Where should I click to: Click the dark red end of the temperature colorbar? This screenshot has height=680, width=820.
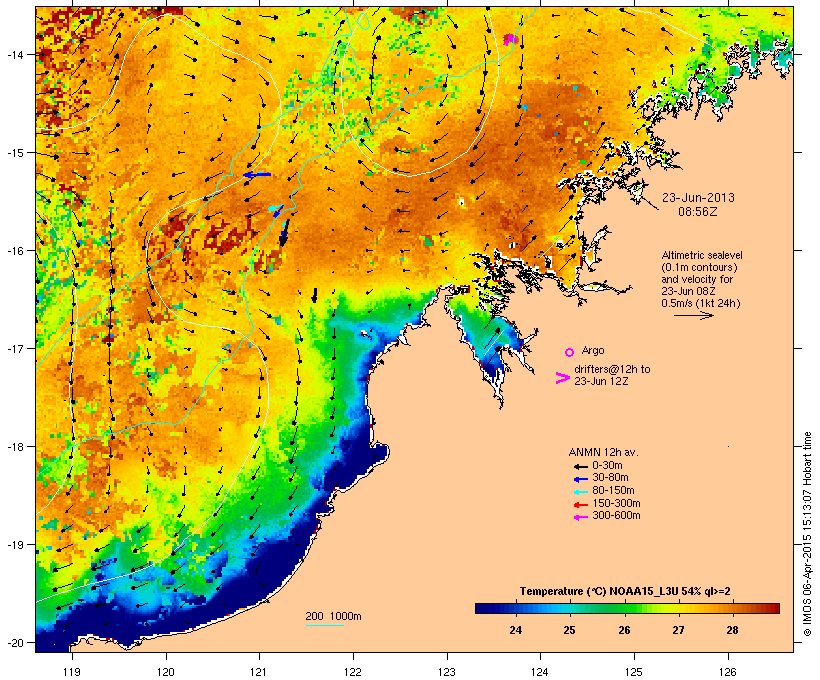(773, 608)
